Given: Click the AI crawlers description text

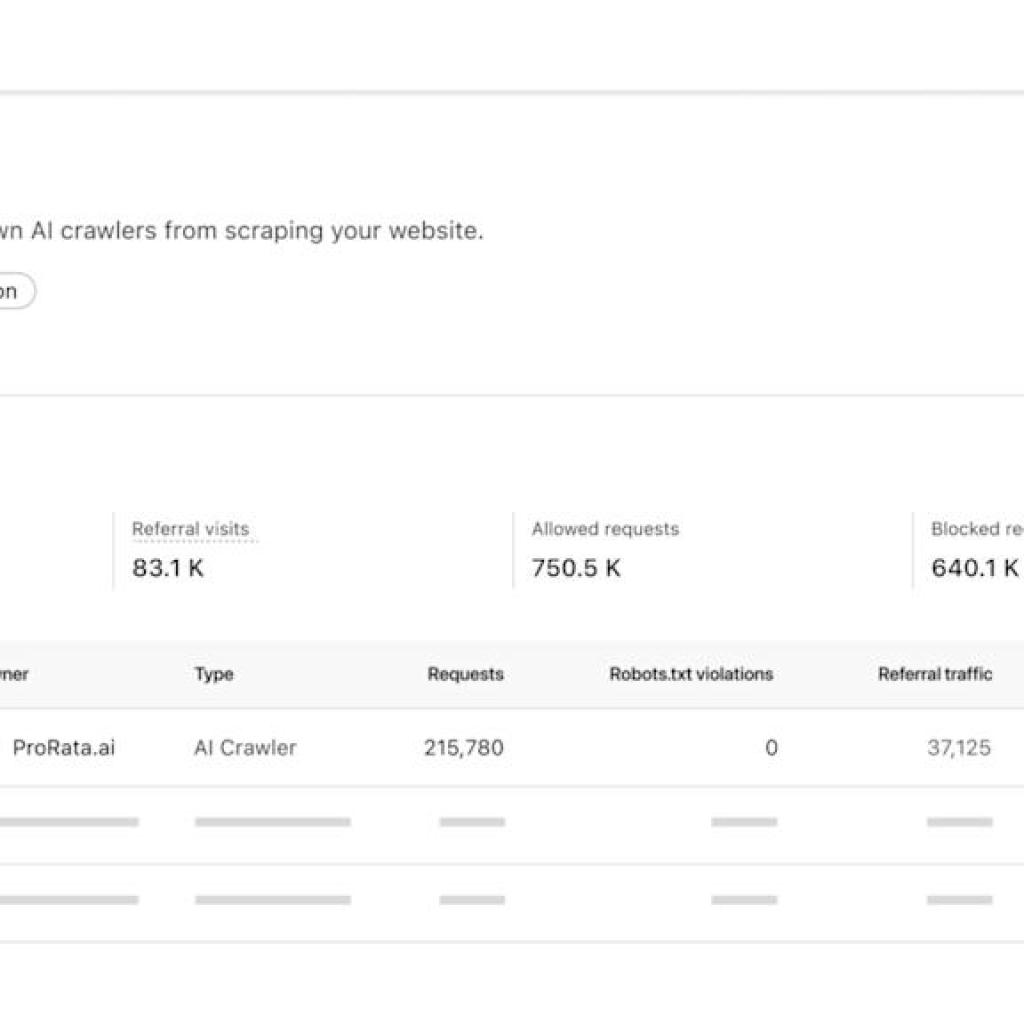Looking at the screenshot, I should (240, 230).
